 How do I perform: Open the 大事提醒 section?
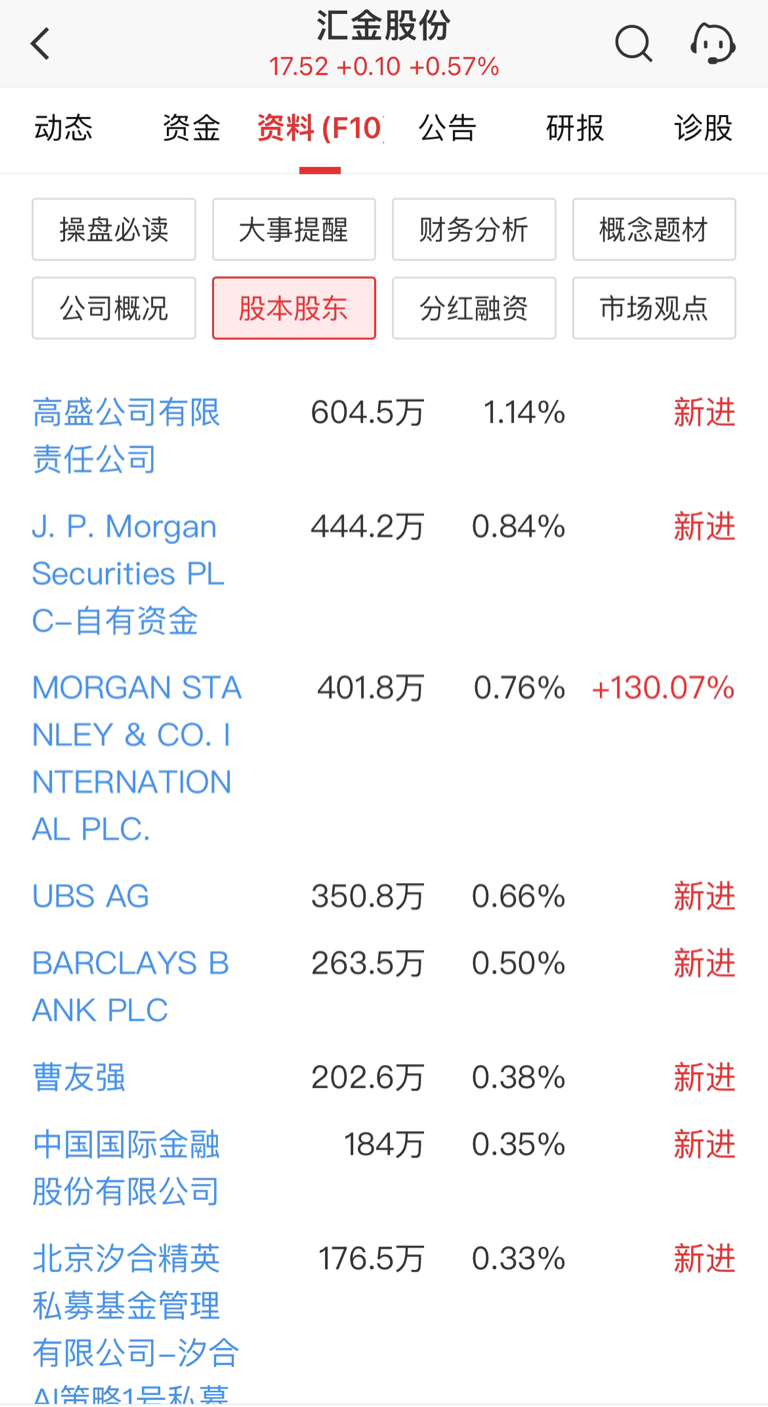click(294, 230)
